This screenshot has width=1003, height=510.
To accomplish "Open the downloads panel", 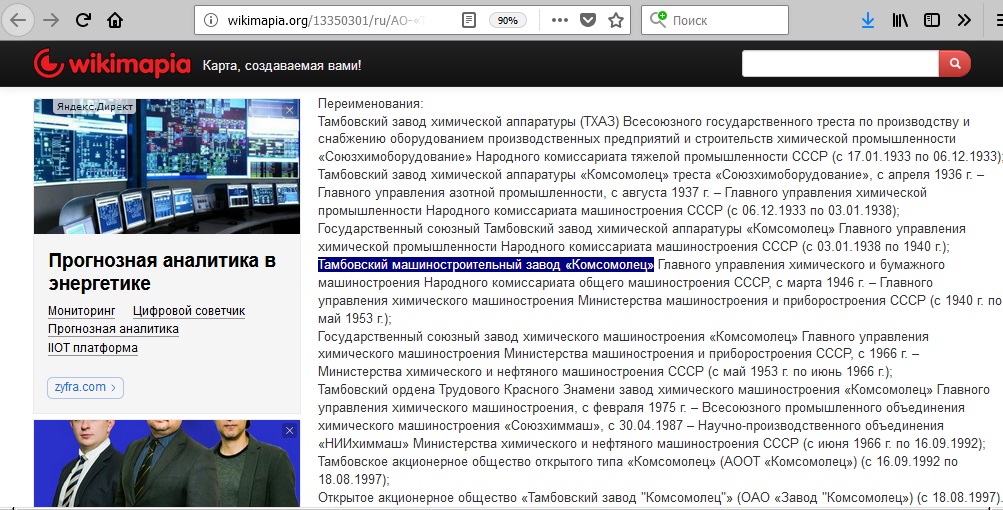I will (x=868, y=20).
